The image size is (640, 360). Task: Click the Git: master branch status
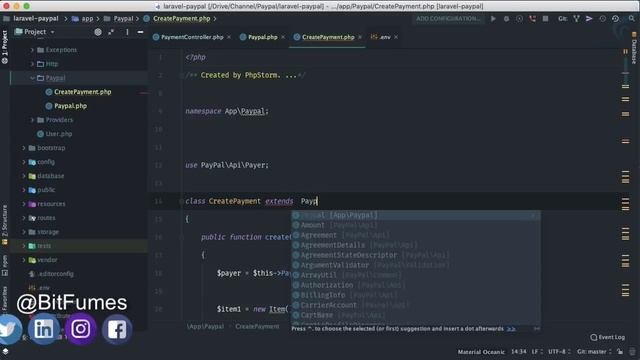(x=593, y=351)
